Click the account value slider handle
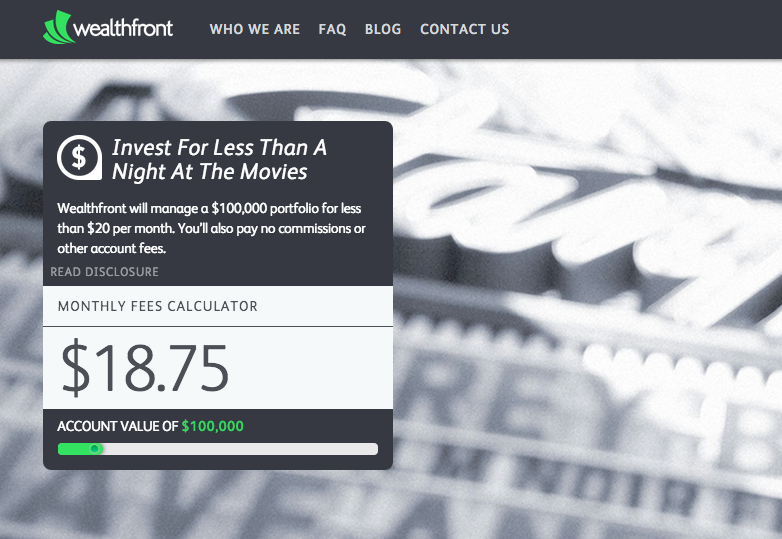The image size is (782, 539). pos(95,449)
